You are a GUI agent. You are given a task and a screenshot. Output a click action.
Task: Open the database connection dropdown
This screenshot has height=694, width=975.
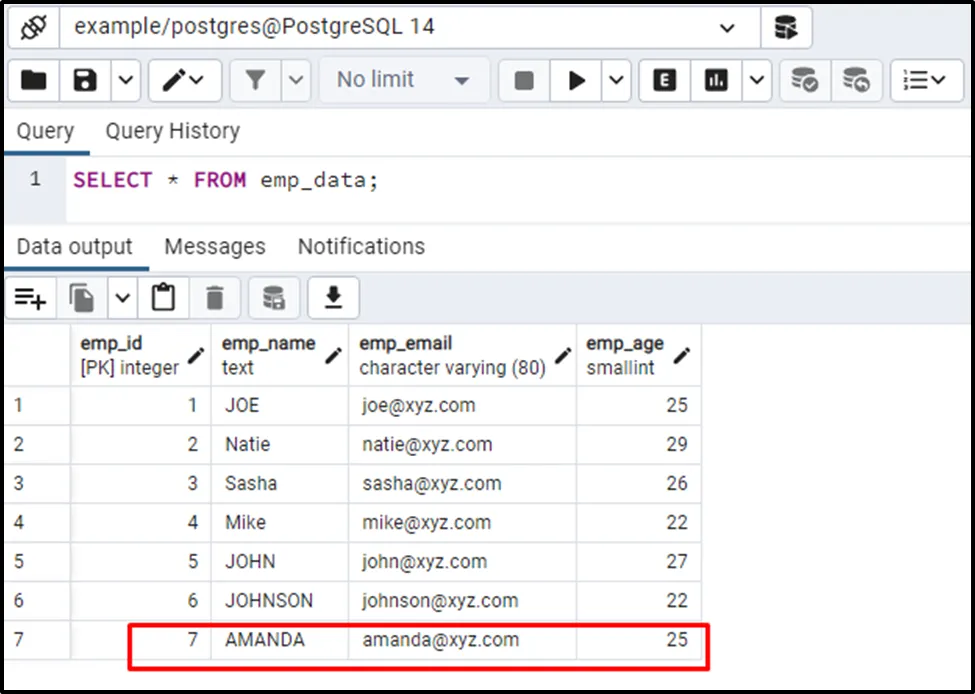click(727, 28)
